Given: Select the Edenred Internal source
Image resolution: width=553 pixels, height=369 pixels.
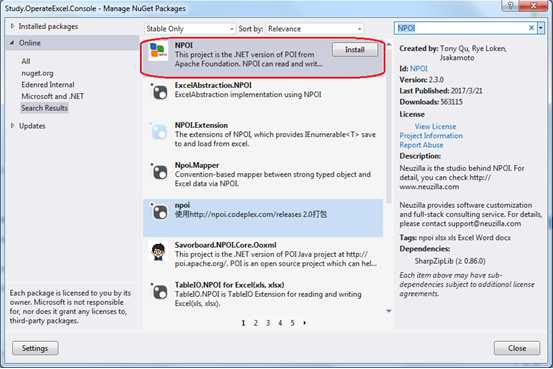Looking at the screenshot, I should pos(48,85).
